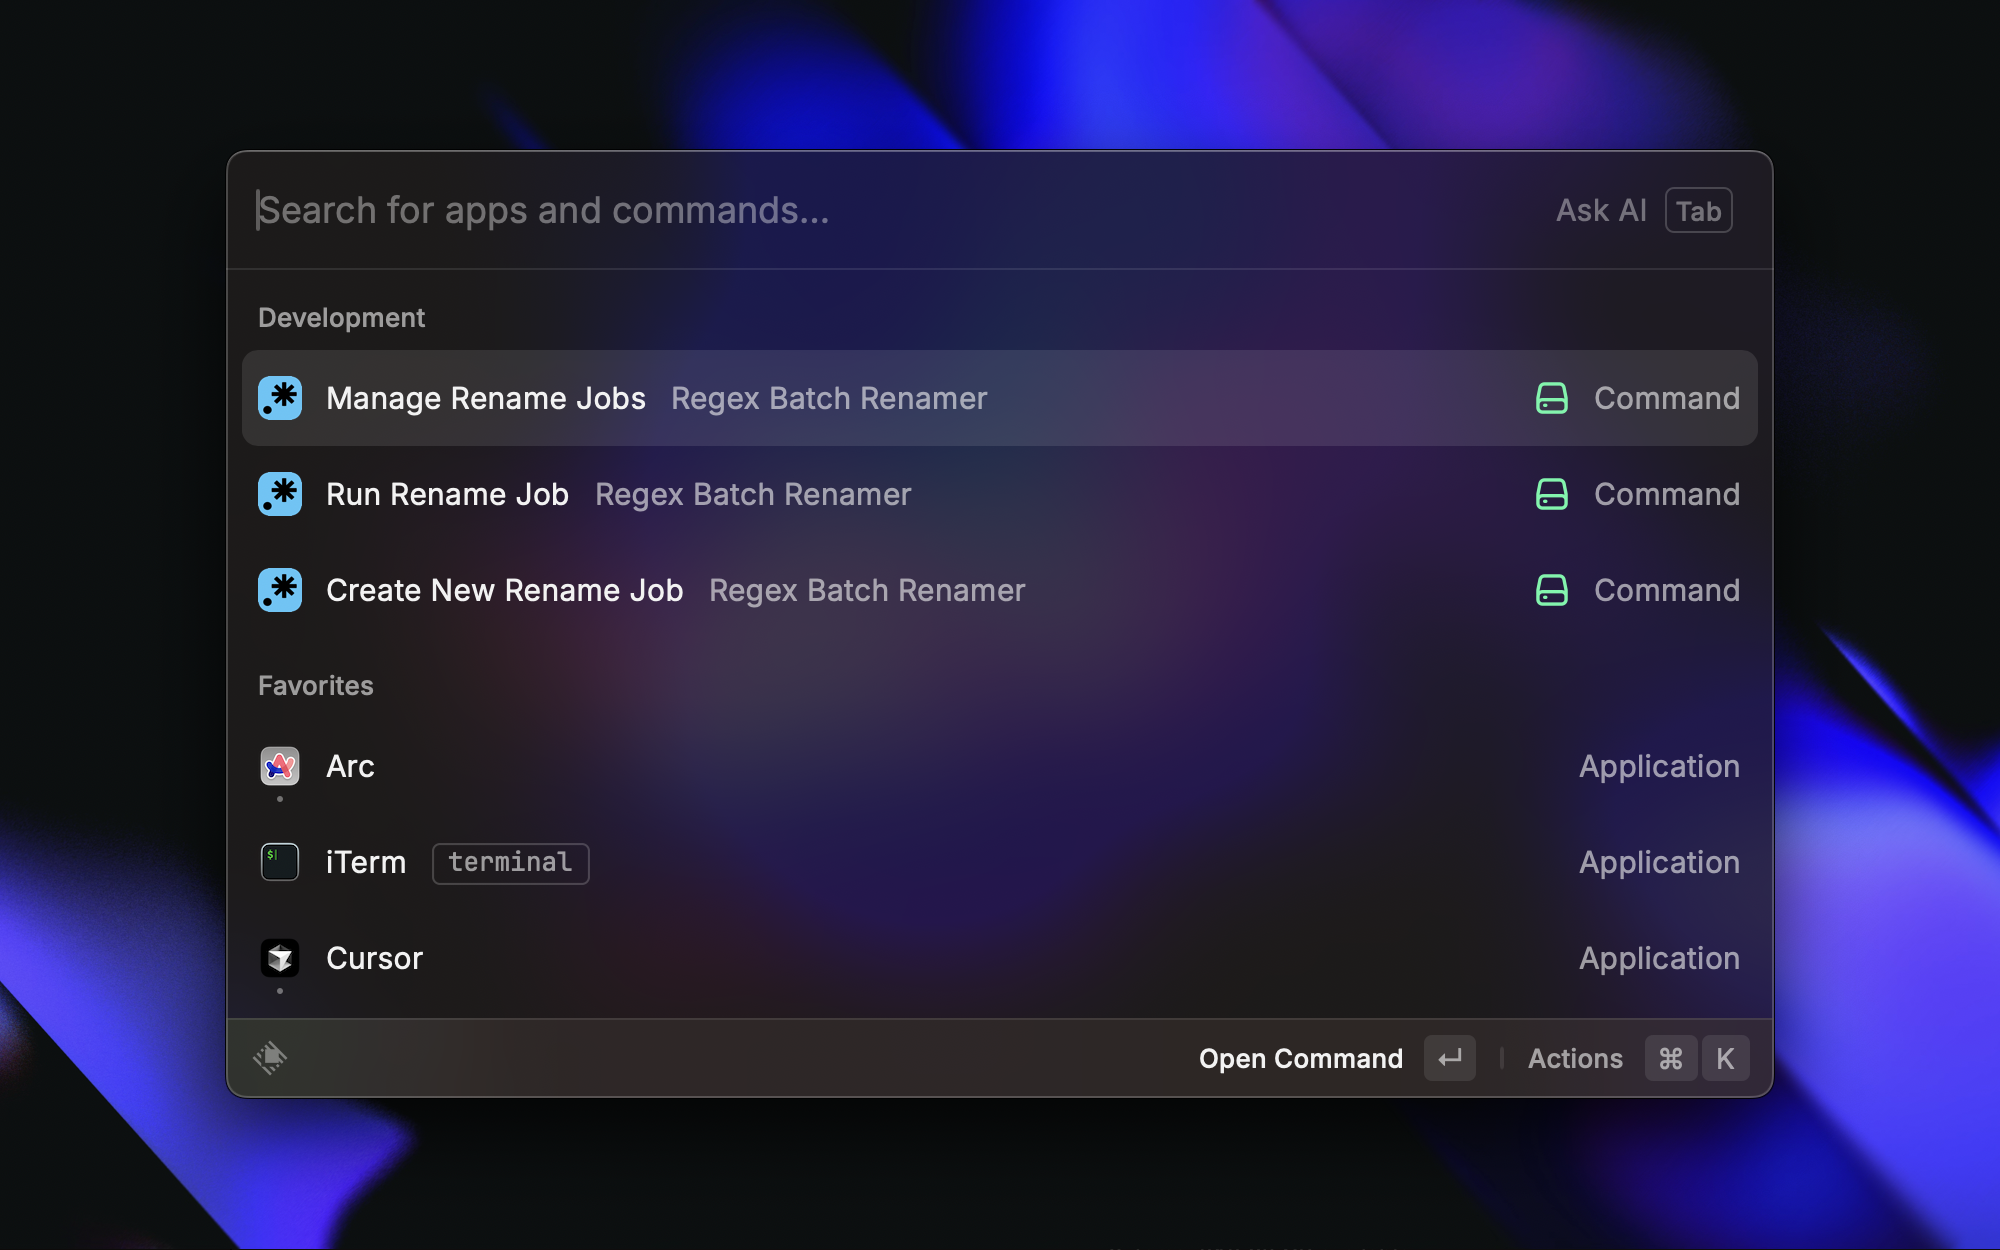Click the terminal alias tag next to iTerm
Viewport: 2000px width, 1250px height.
pyautogui.click(x=510, y=862)
